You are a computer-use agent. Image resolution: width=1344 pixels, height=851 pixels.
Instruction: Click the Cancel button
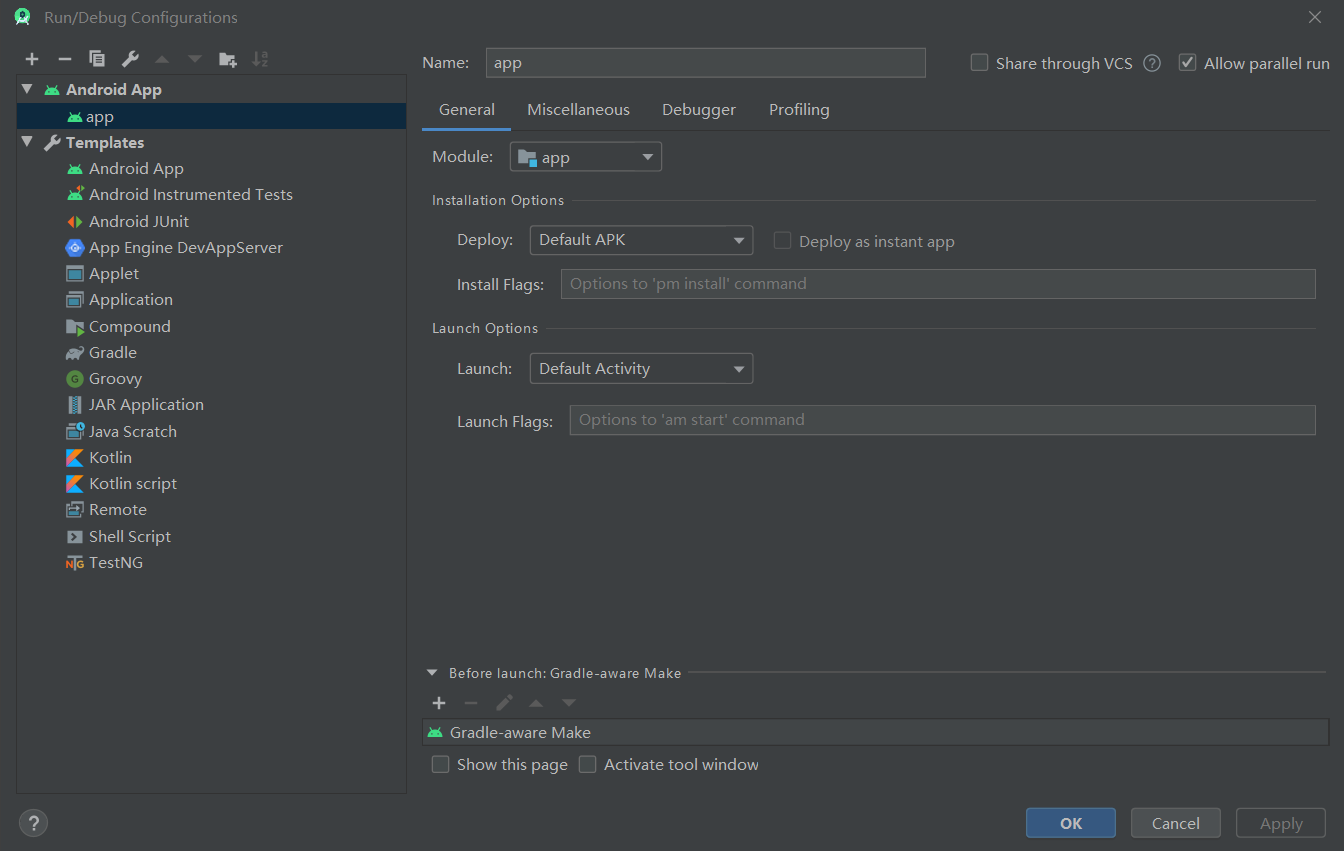click(x=1176, y=823)
